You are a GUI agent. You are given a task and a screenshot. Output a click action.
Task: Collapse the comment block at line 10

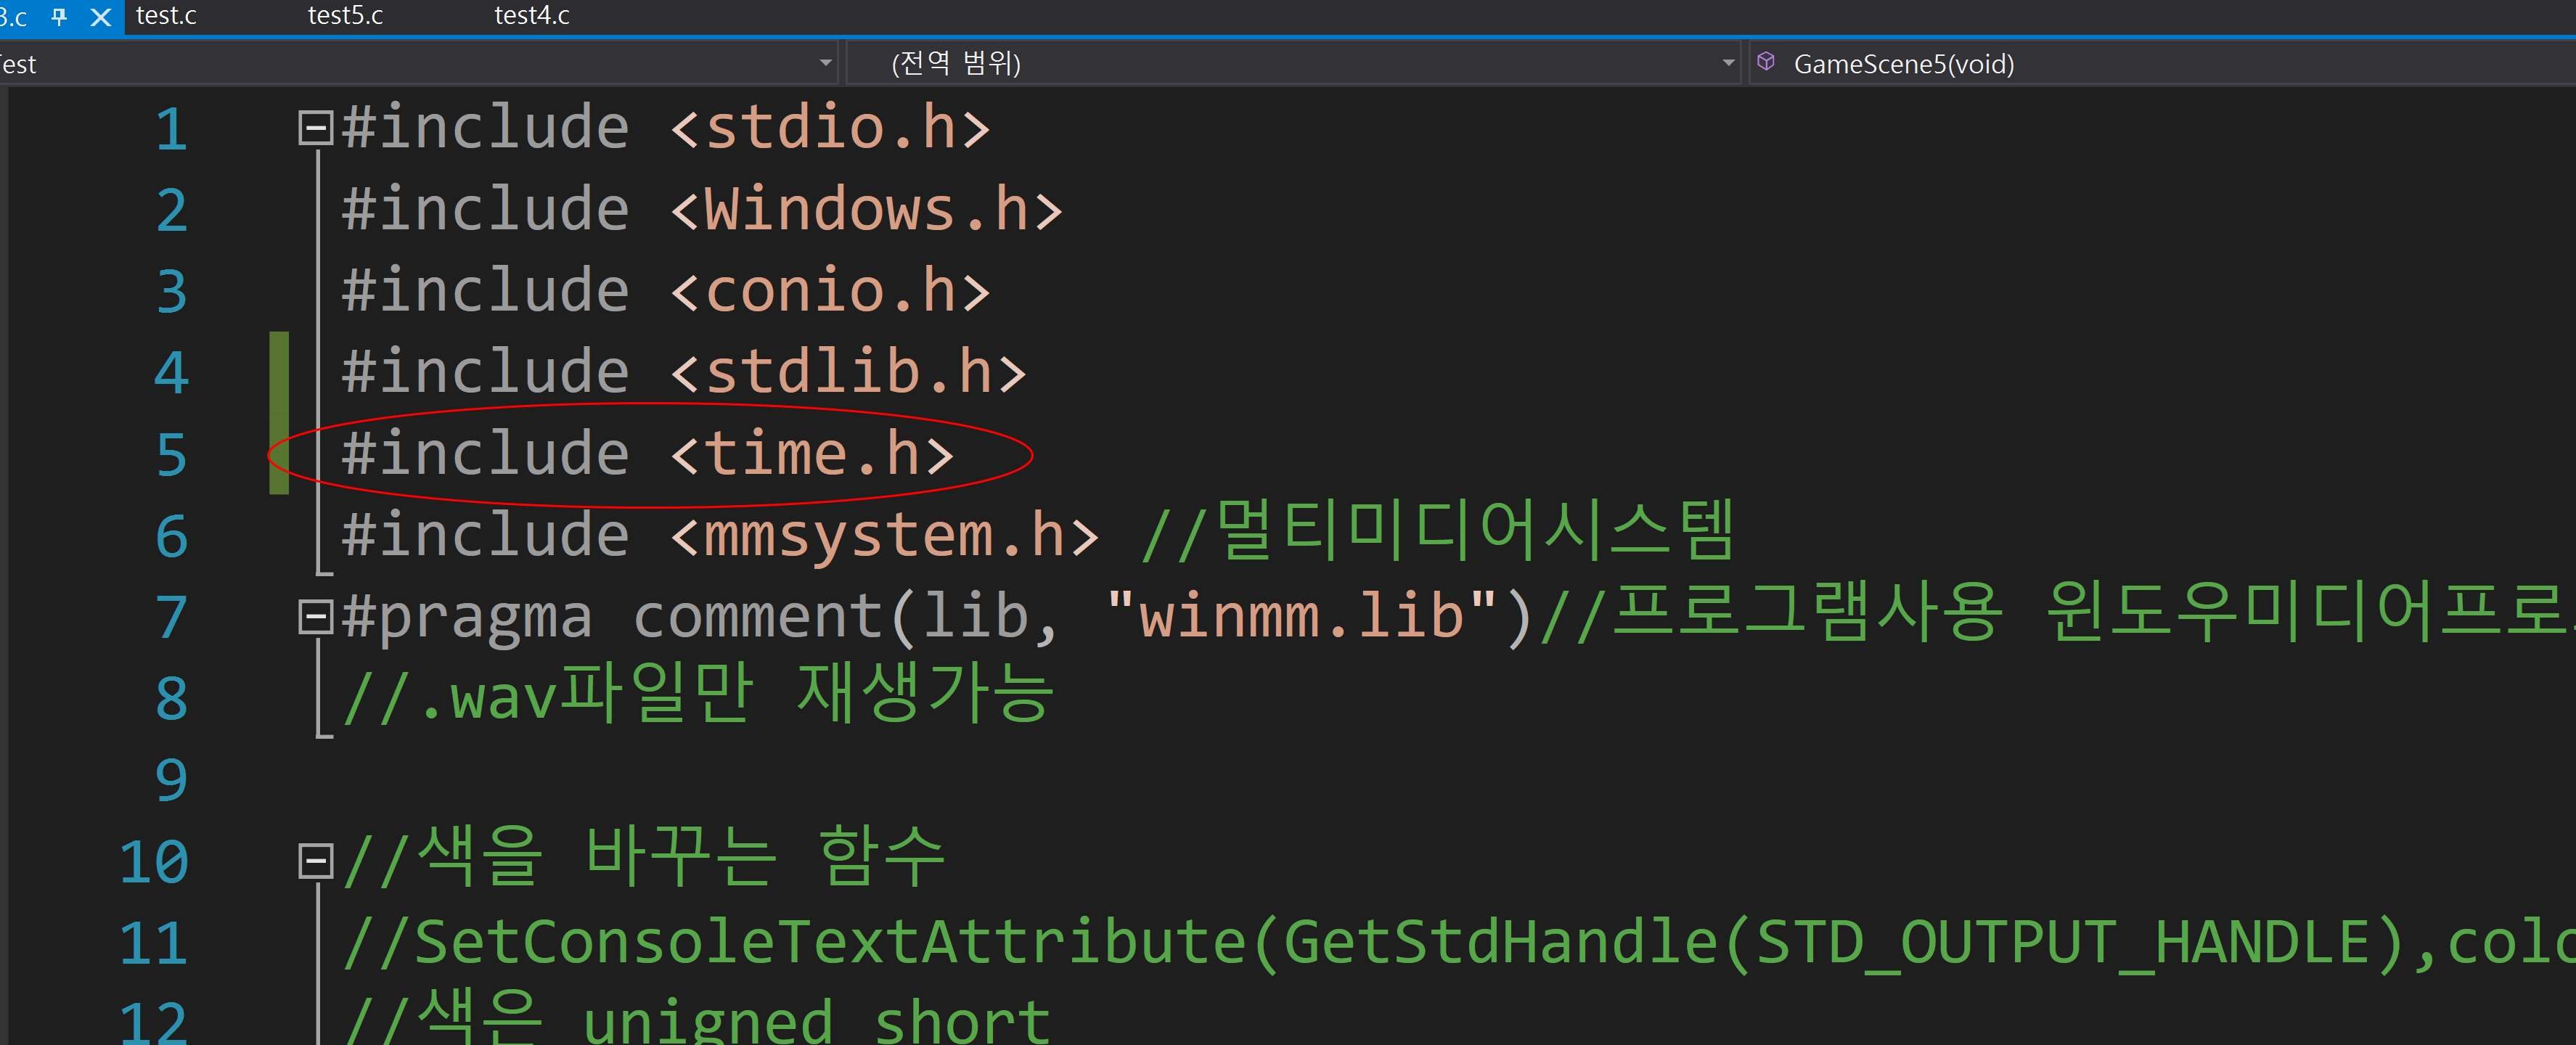[315, 861]
